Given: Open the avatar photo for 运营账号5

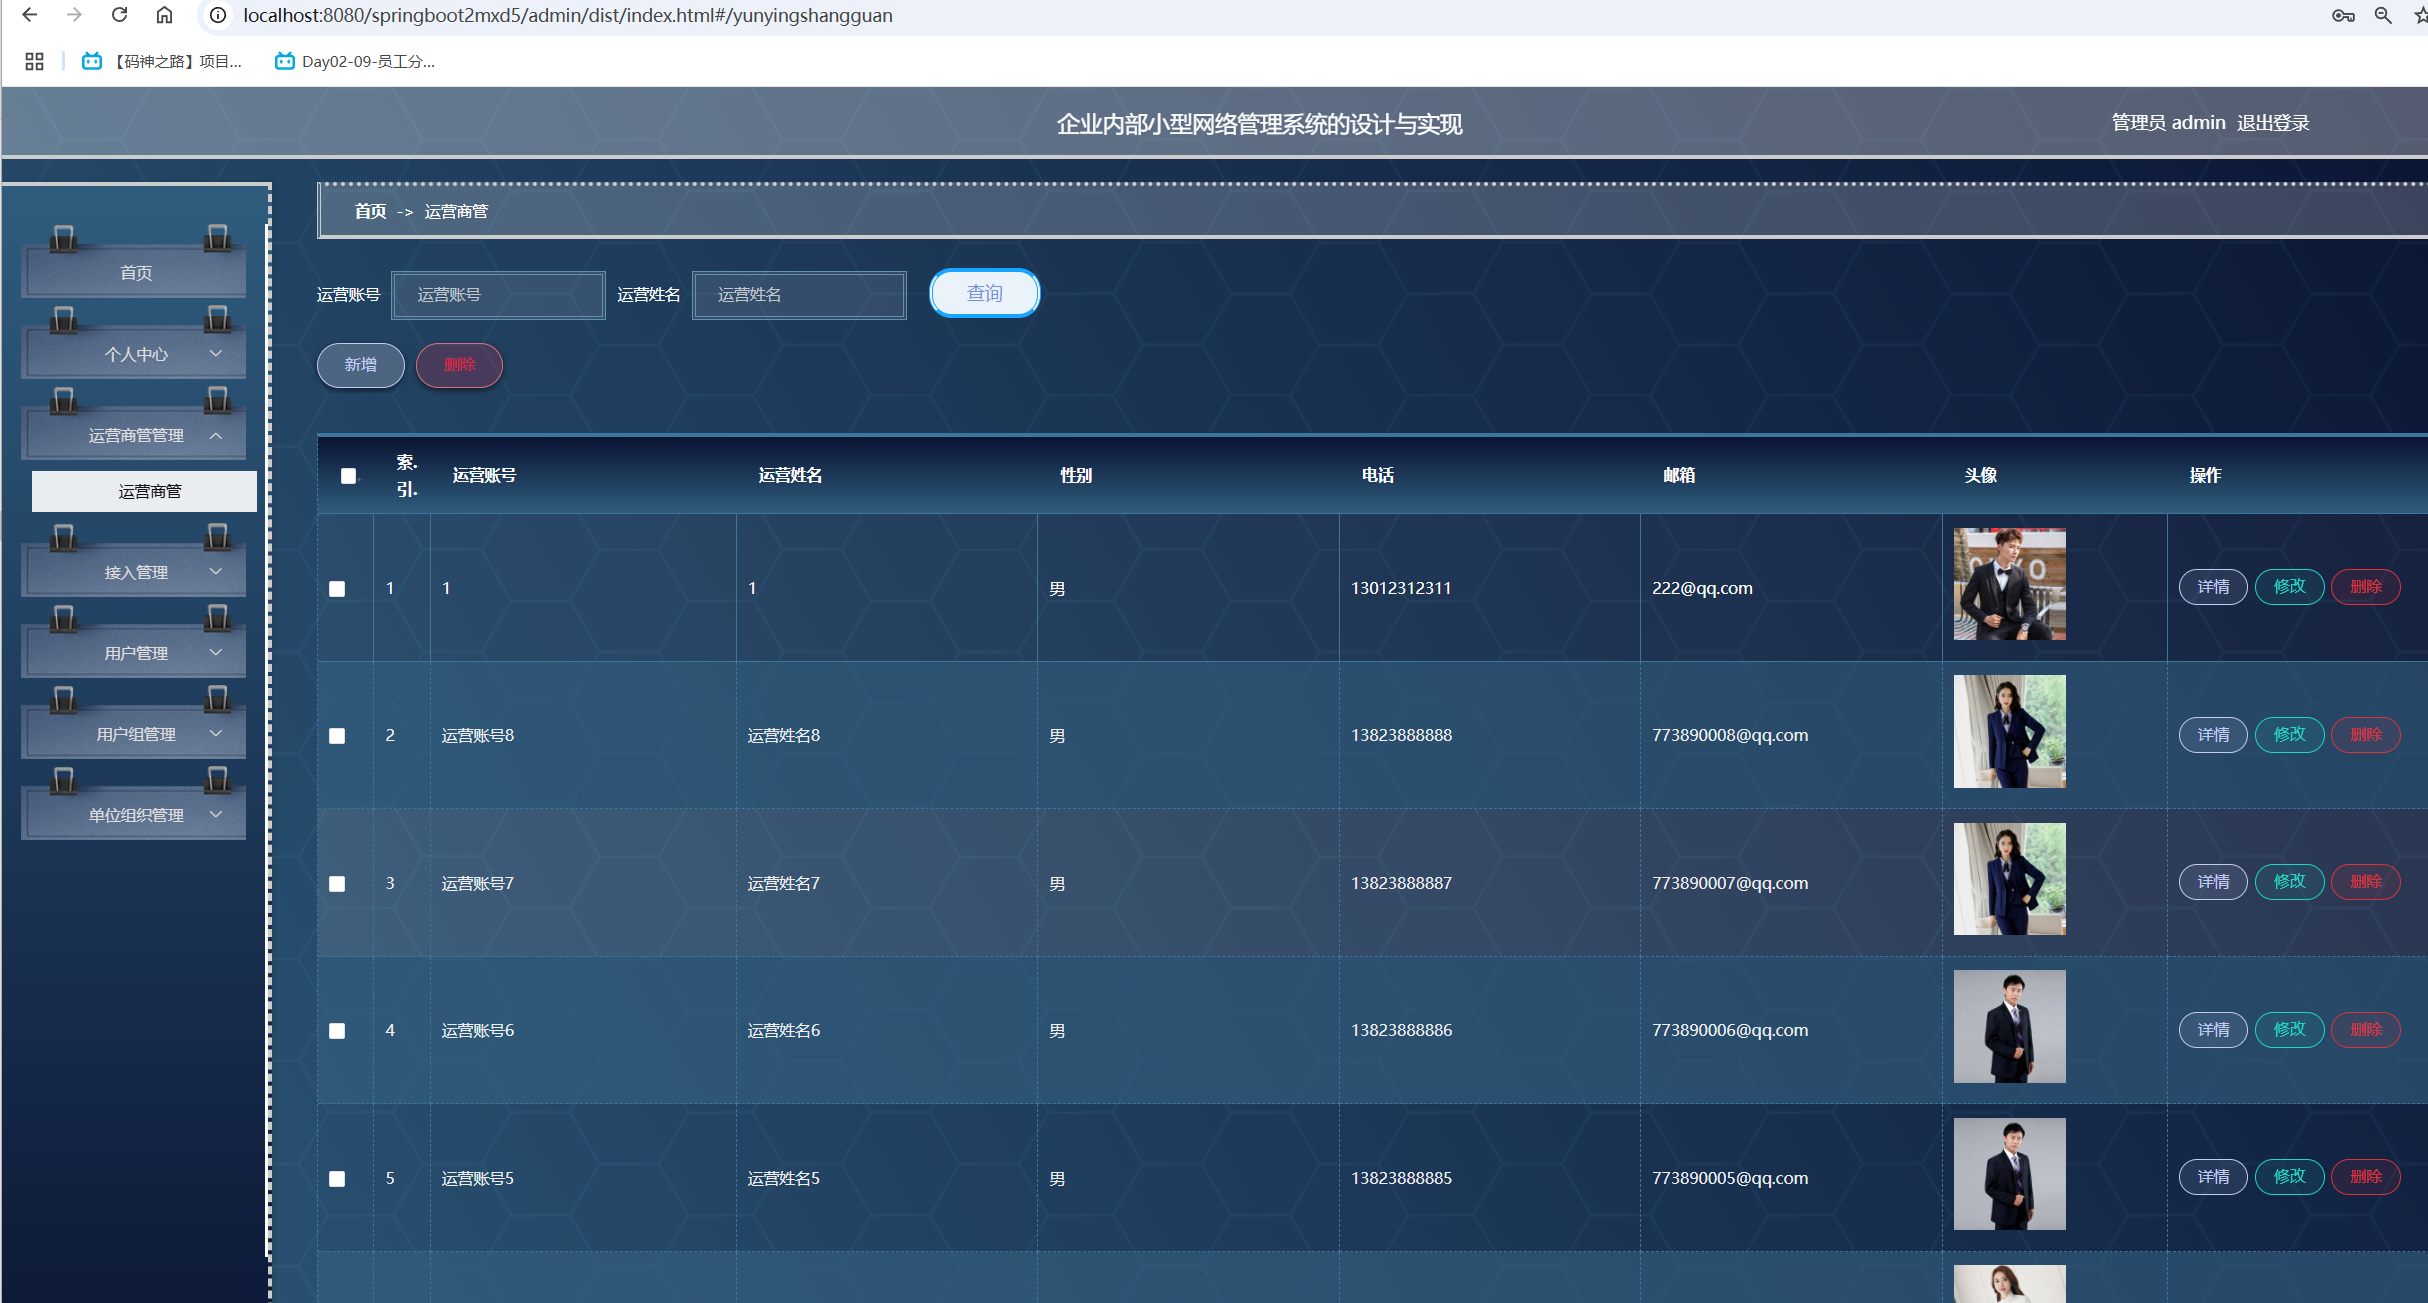Looking at the screenshot, I should click(2009, 1174).
